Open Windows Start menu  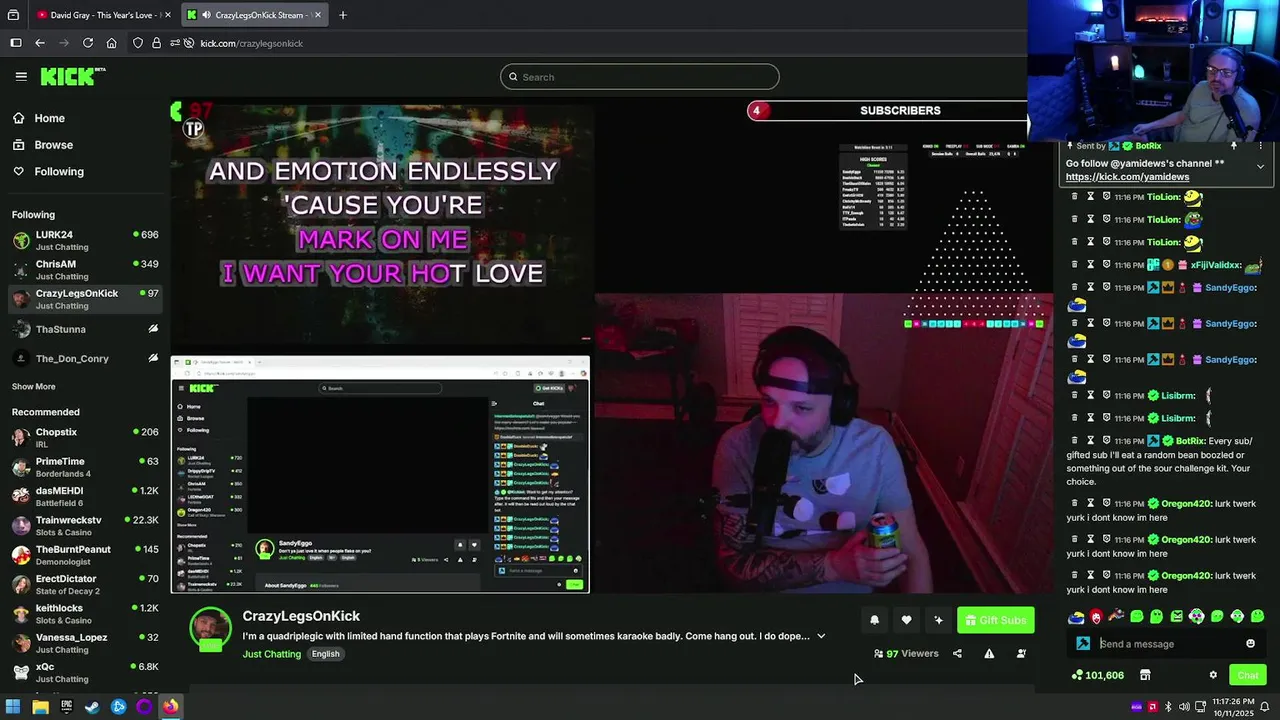[x=13, y=707]
